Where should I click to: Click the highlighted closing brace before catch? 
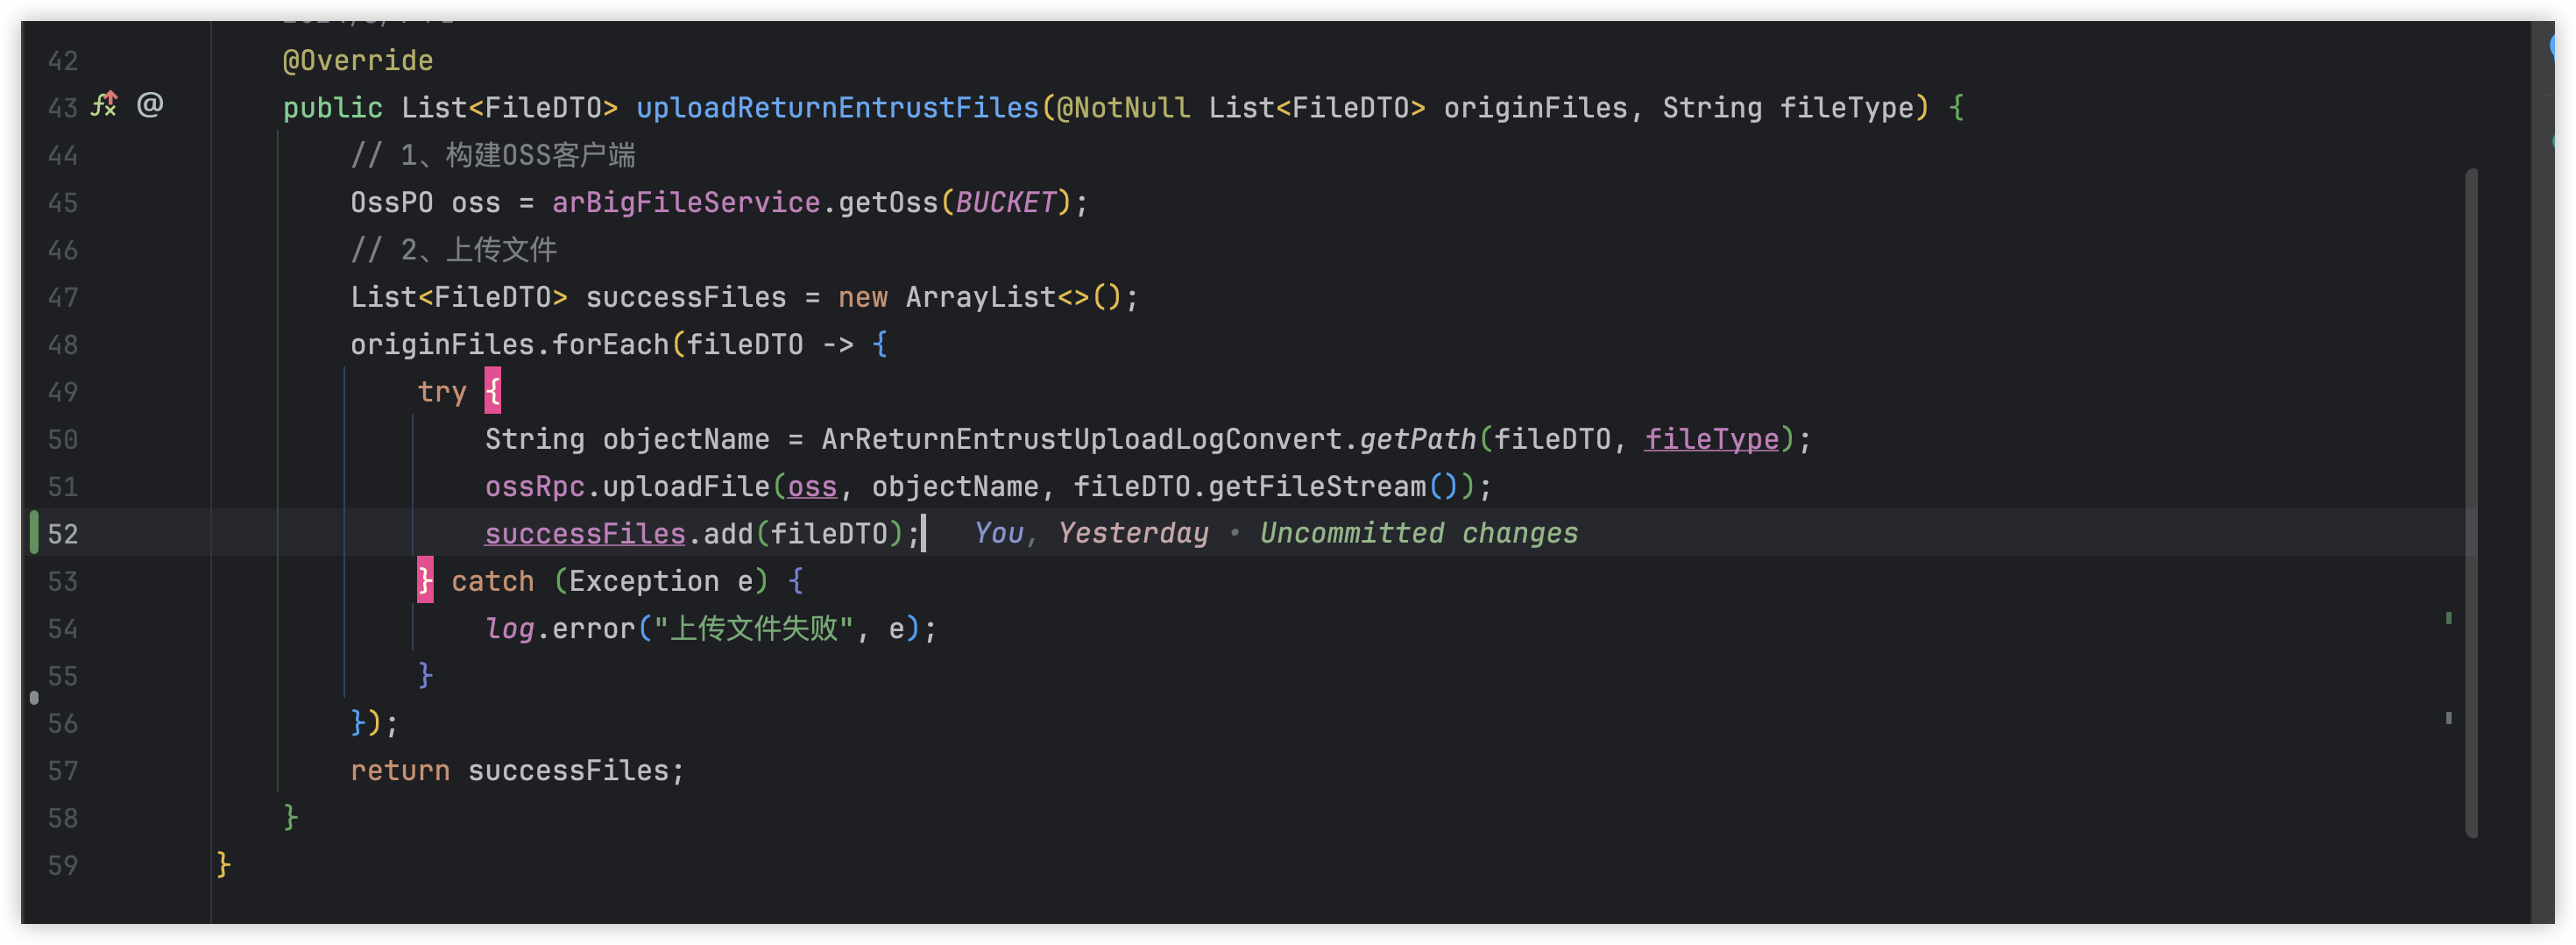[425, 580]
